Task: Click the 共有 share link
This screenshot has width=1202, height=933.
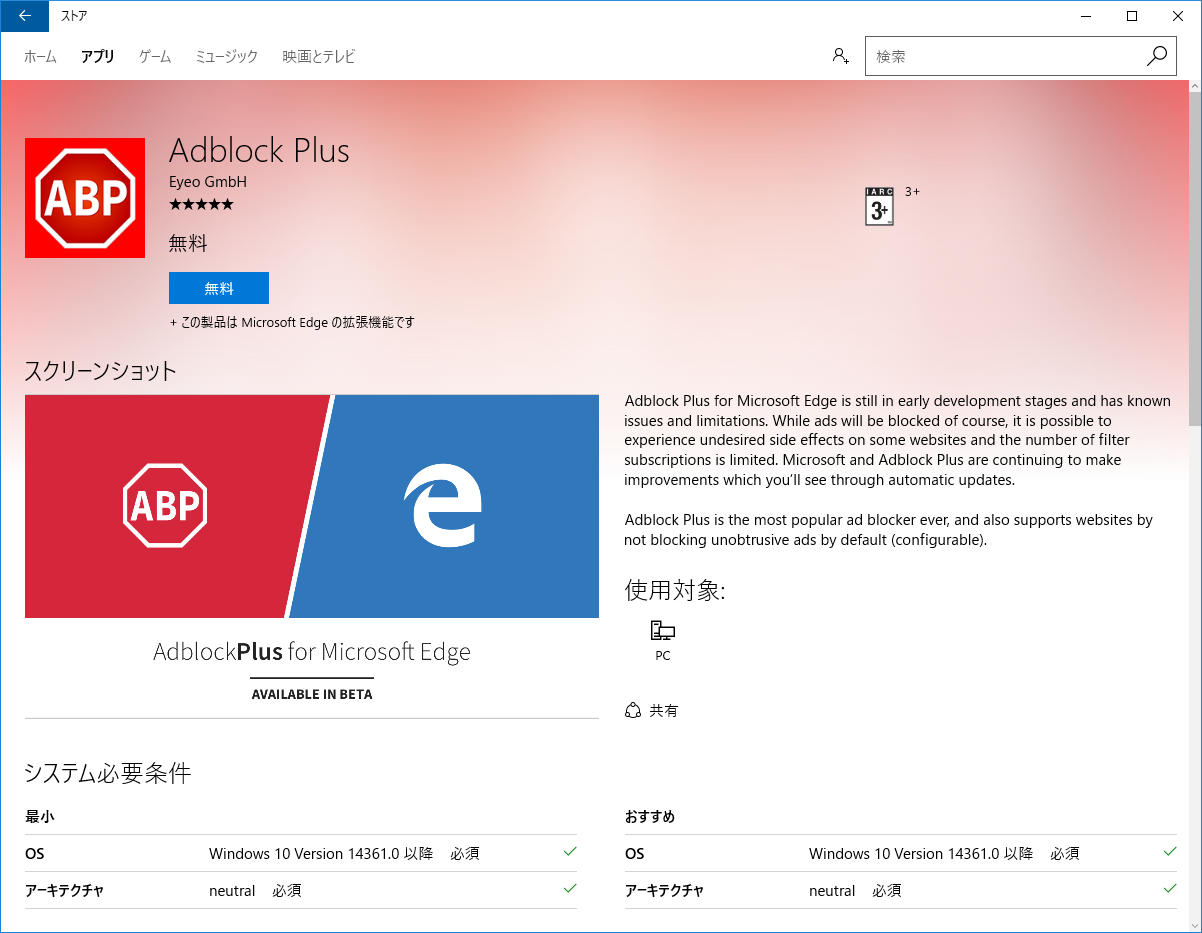Action: click(664, 711)
